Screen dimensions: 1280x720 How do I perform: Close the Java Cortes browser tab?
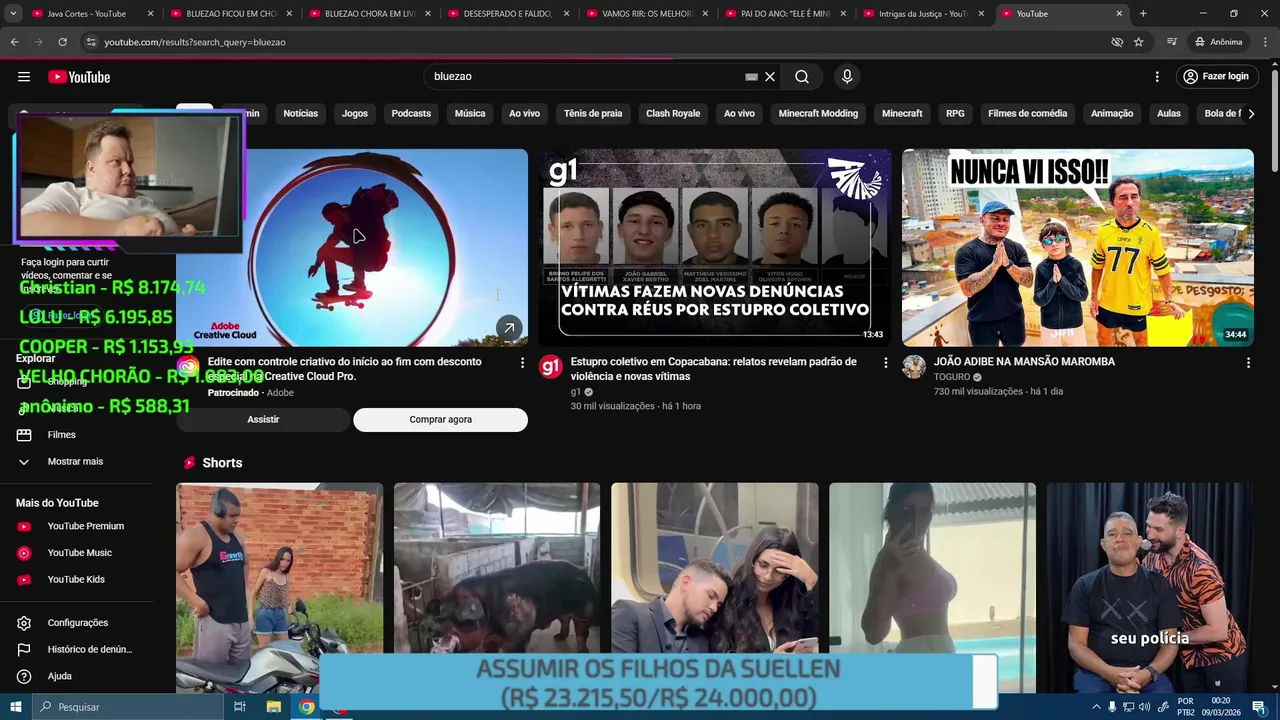pyautogui.click(x=150, y=14)
